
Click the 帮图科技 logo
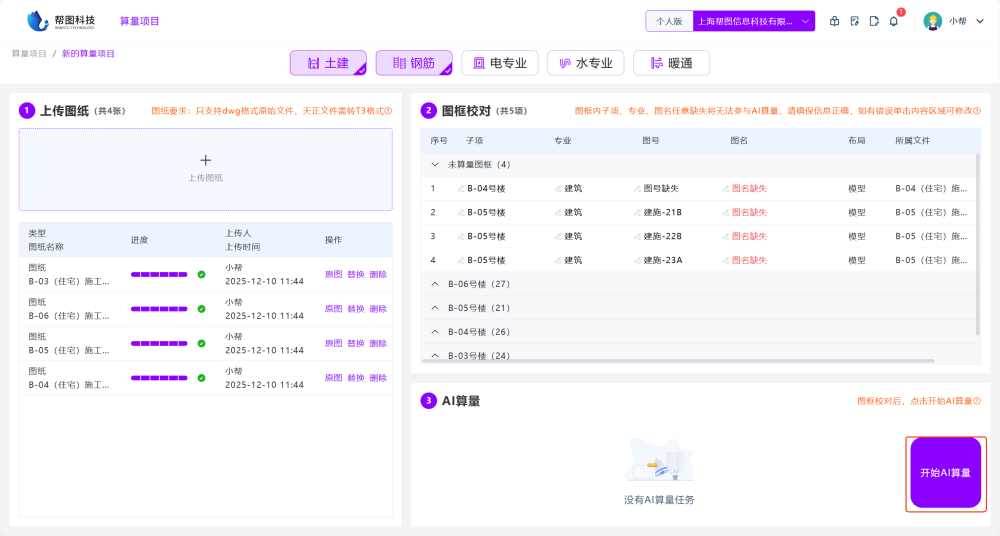[x=62, y=21]
